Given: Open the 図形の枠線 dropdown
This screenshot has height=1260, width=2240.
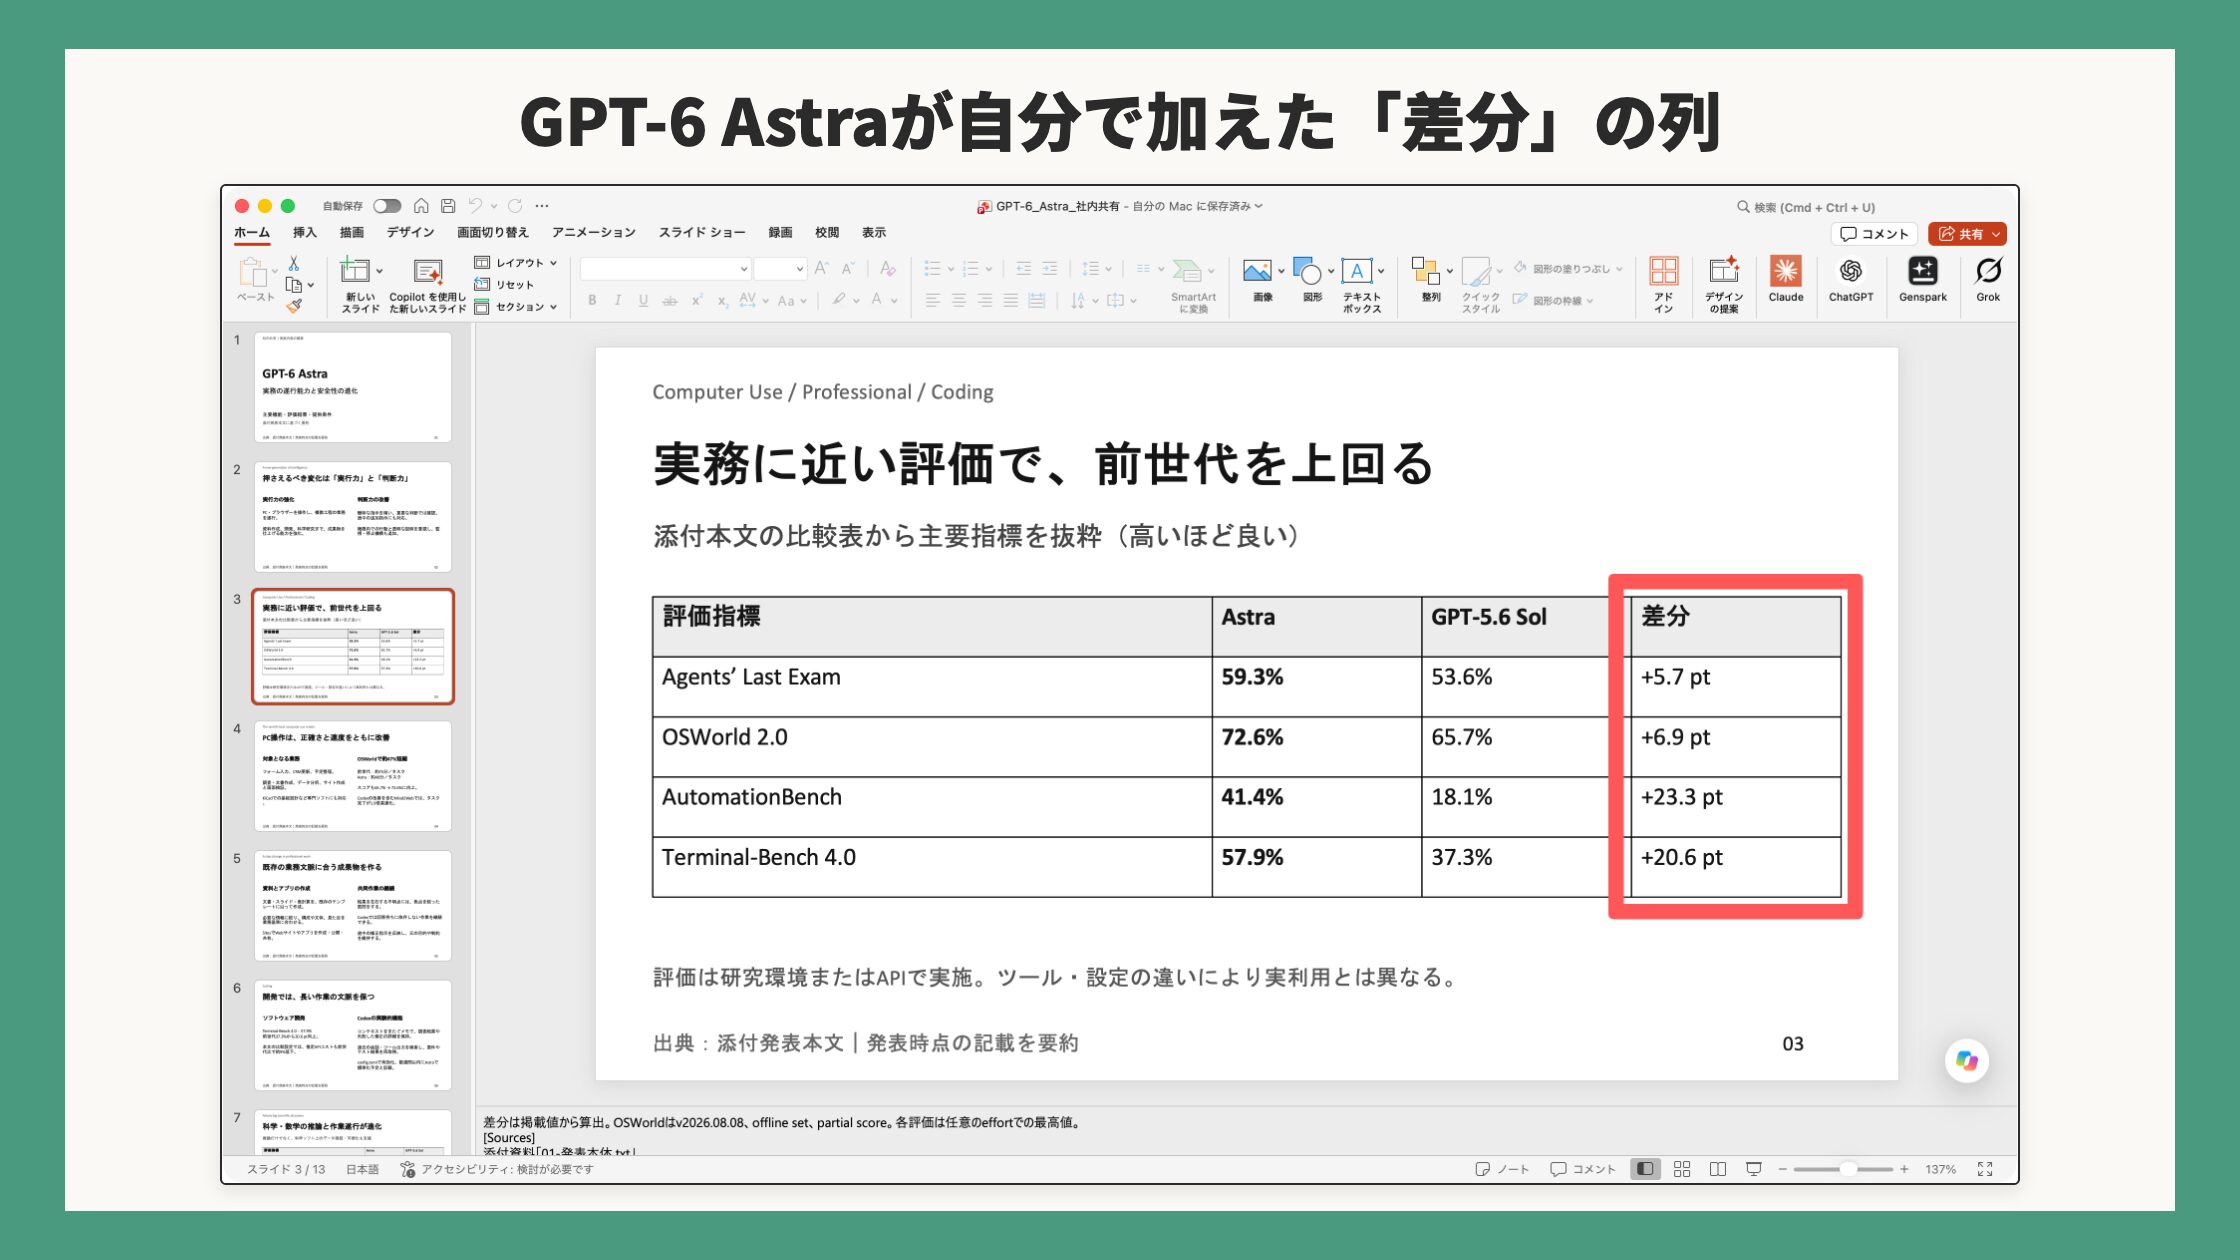Looking at the screenshot, I should pyautogui.click(x=1553, y=300).
